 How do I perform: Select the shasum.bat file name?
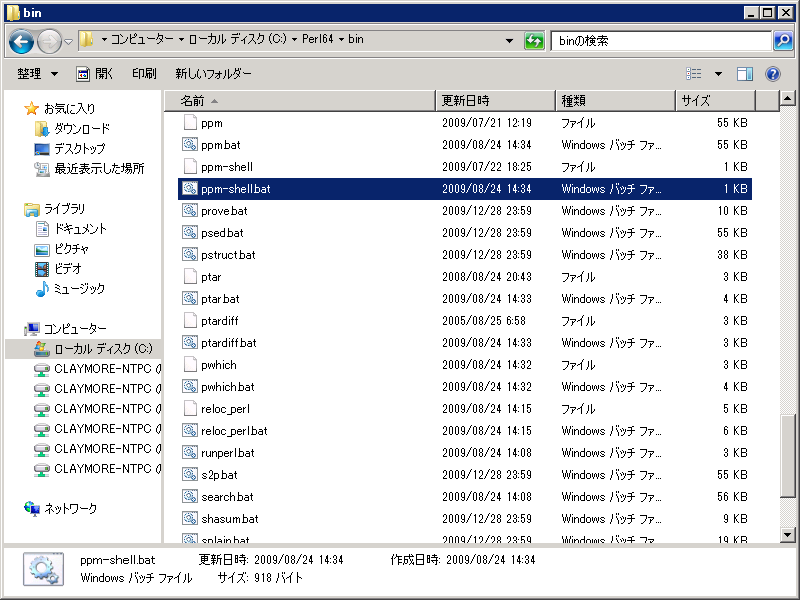click(230, 519)
